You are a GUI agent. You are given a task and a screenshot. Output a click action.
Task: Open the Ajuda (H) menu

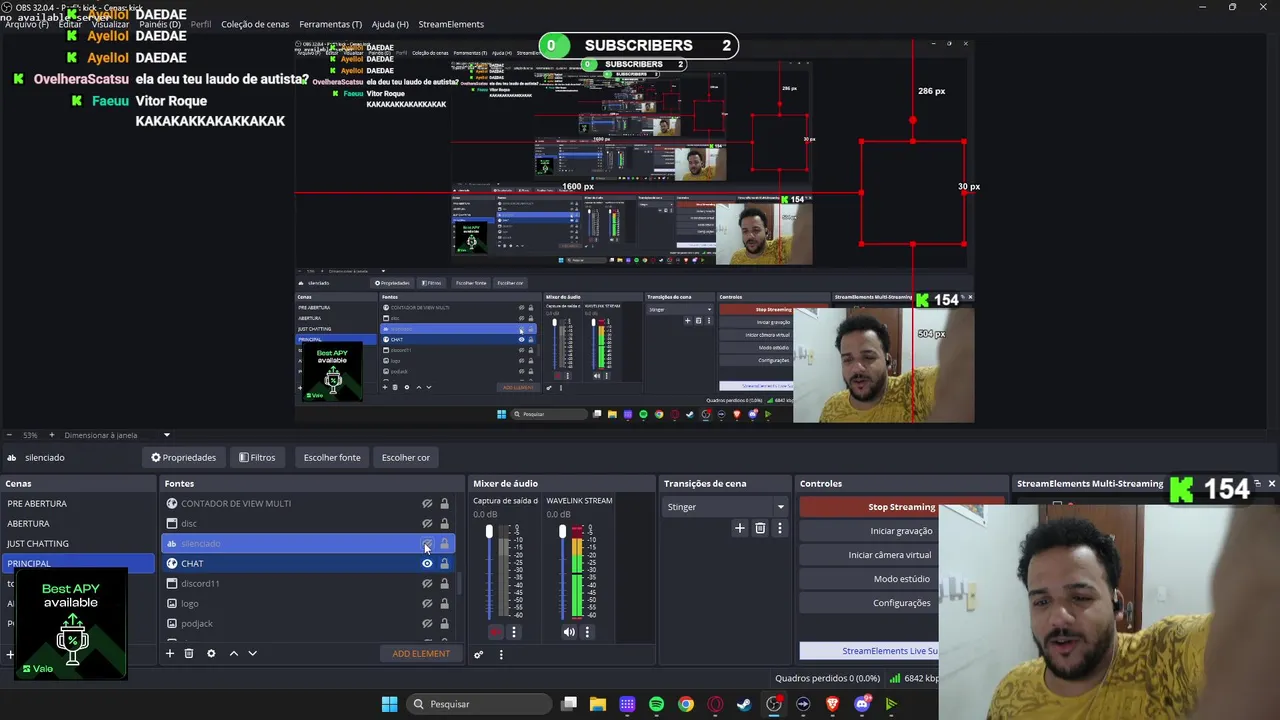coord(390,24)
